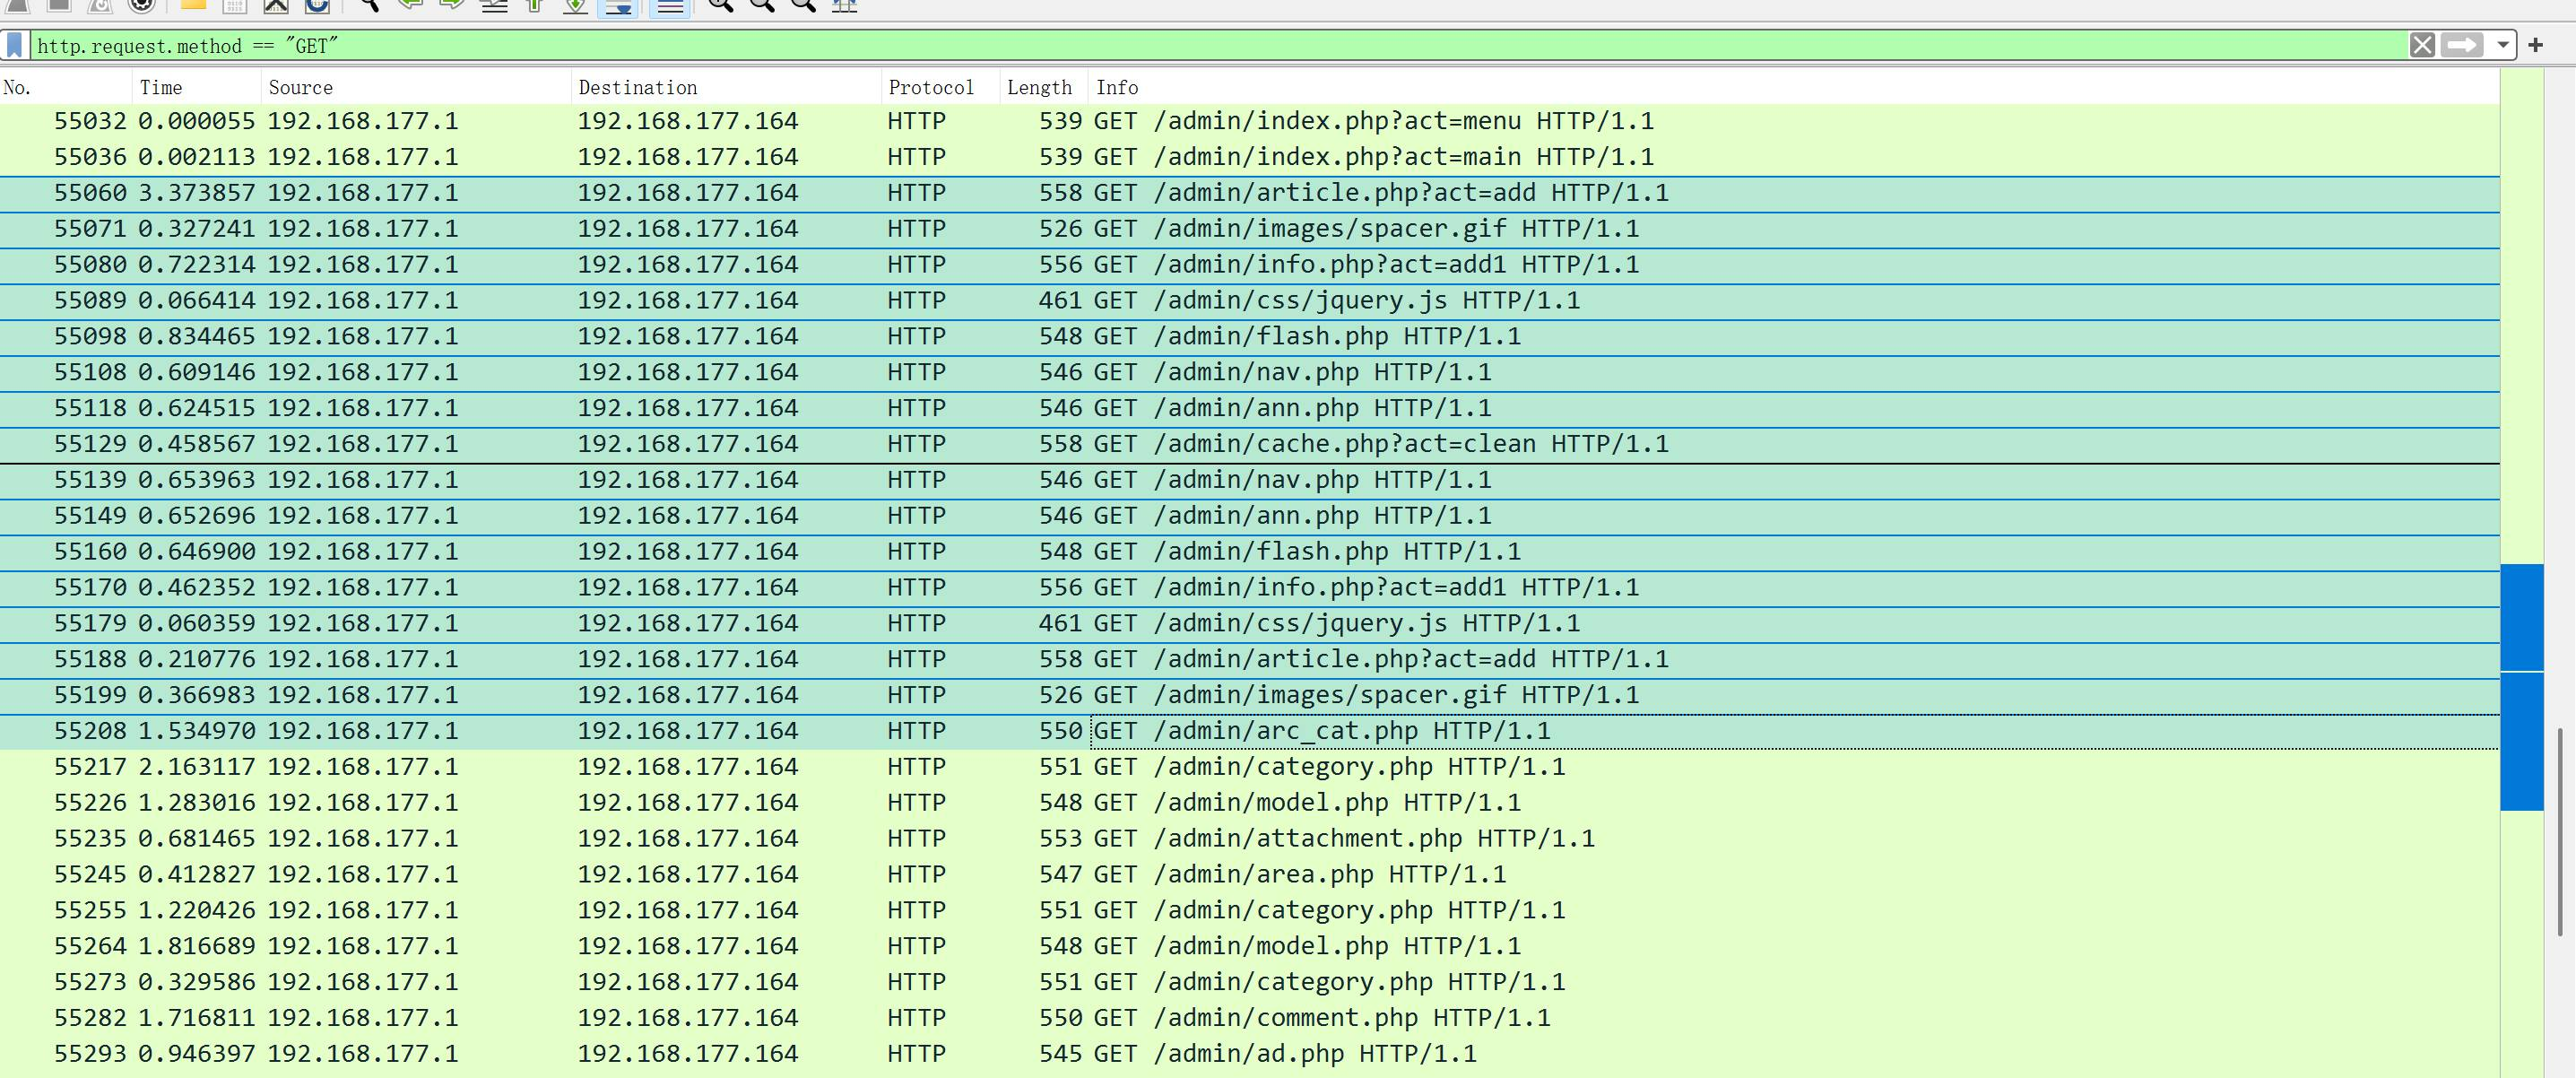
Task: Select packet 55217 category.php request
Action: [1250, 768]
